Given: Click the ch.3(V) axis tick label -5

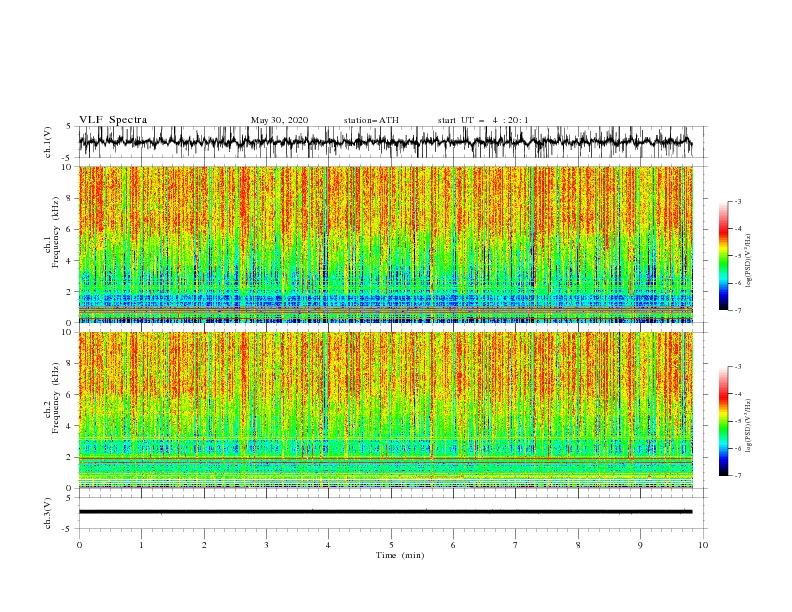Looking at the screenshot, I should click(68, 529).
